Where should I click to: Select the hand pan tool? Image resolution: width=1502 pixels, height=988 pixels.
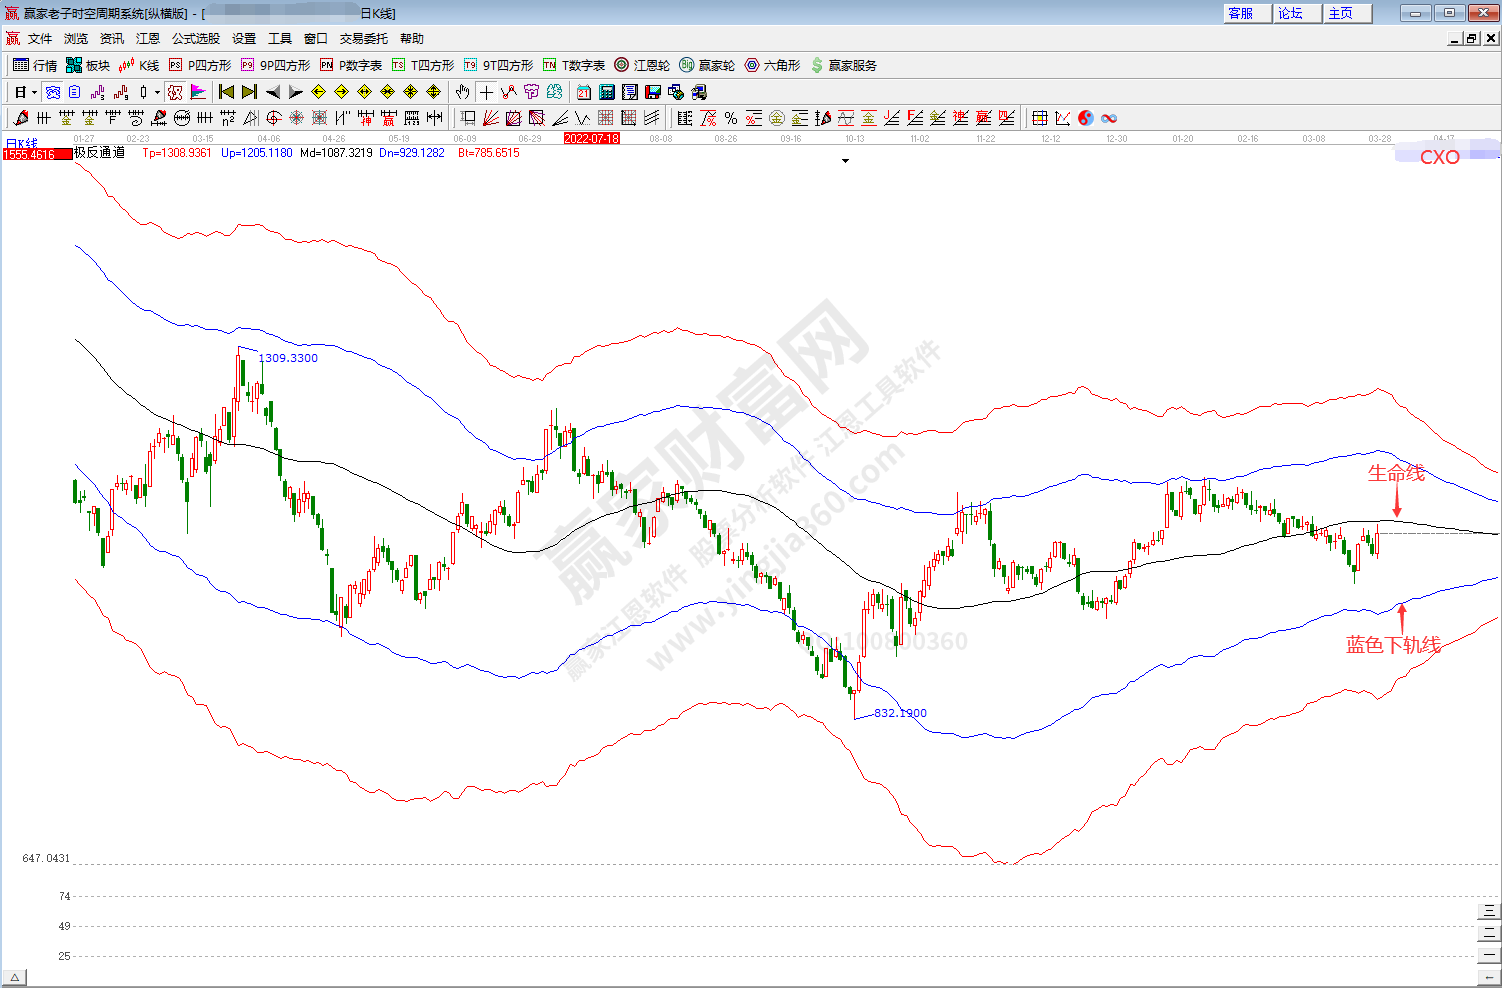(462, 92)
